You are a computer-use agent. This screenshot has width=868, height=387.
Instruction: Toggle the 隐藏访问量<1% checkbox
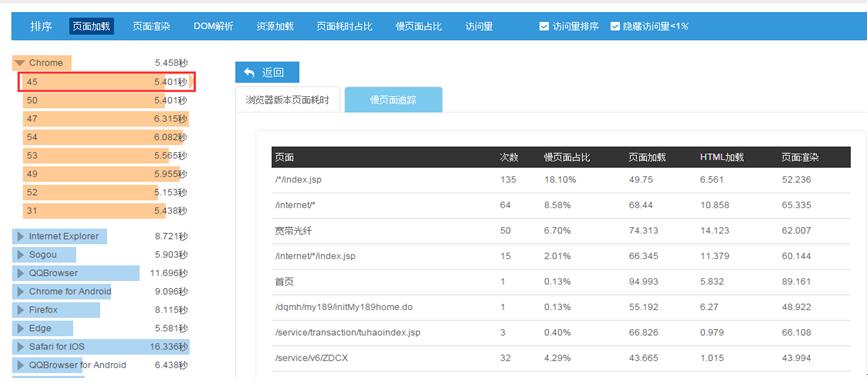click(x=614, y=26)
